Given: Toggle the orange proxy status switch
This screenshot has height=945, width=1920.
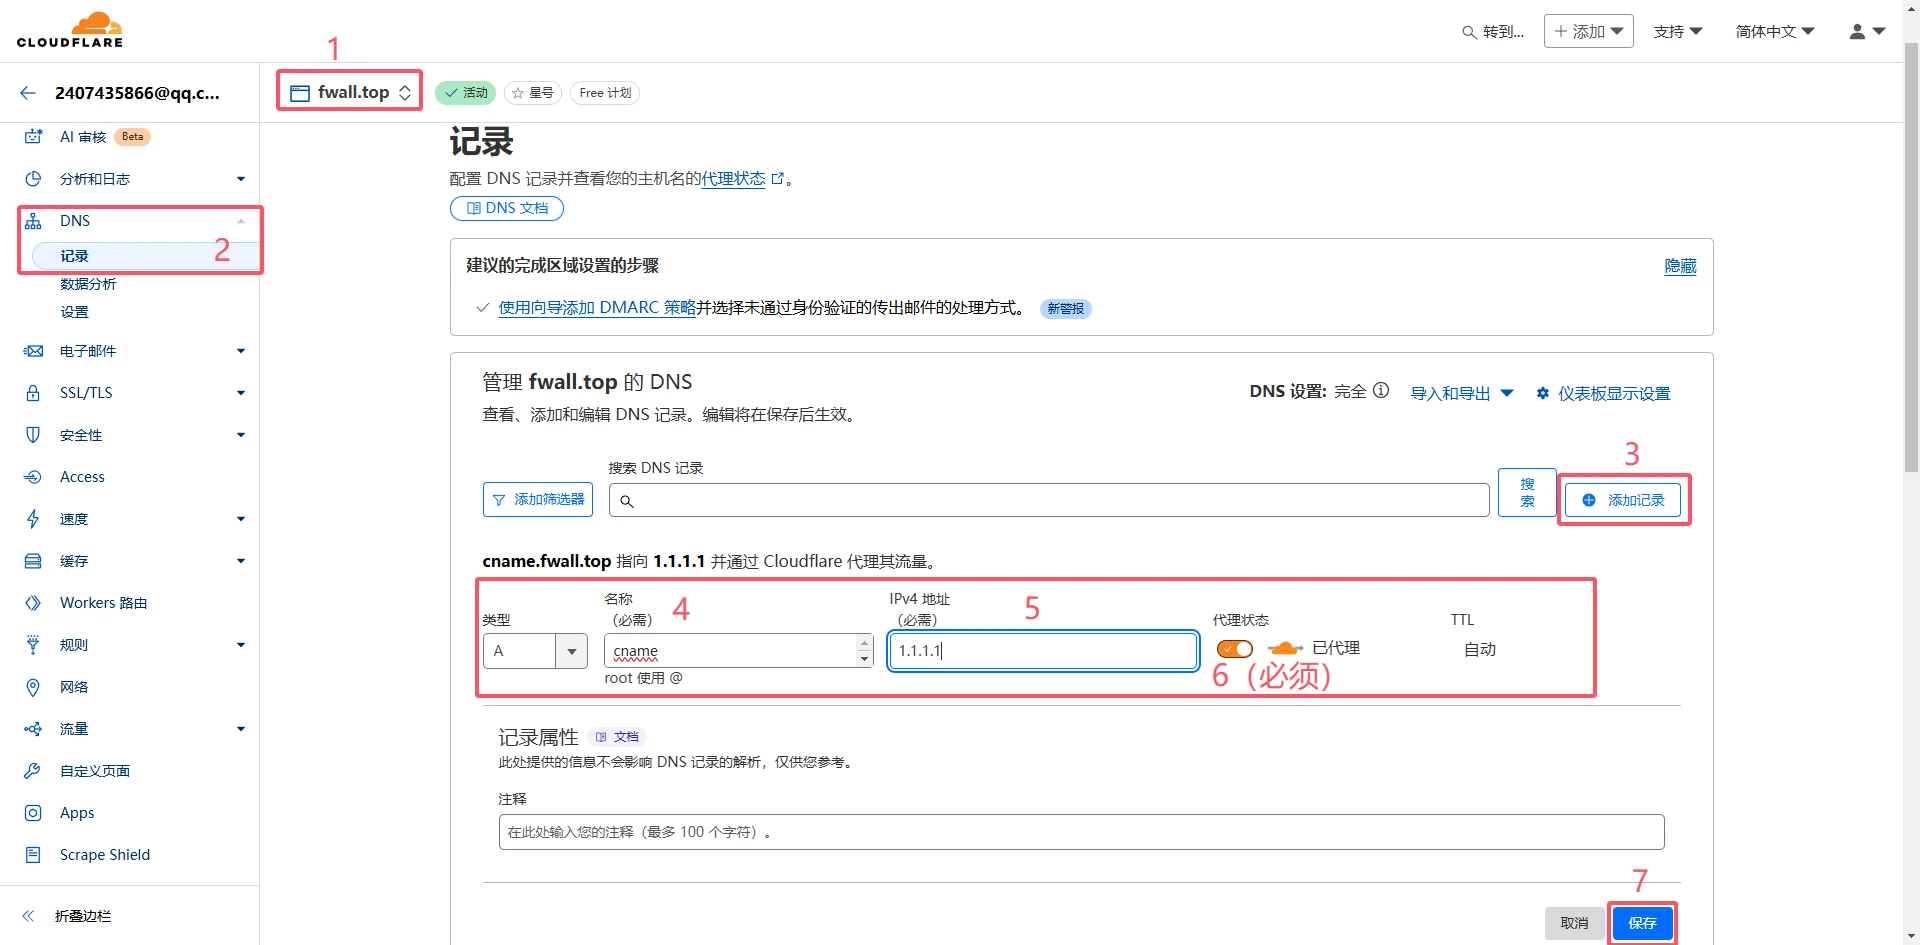Looking at the screenshot, I should pos(1235,649).
